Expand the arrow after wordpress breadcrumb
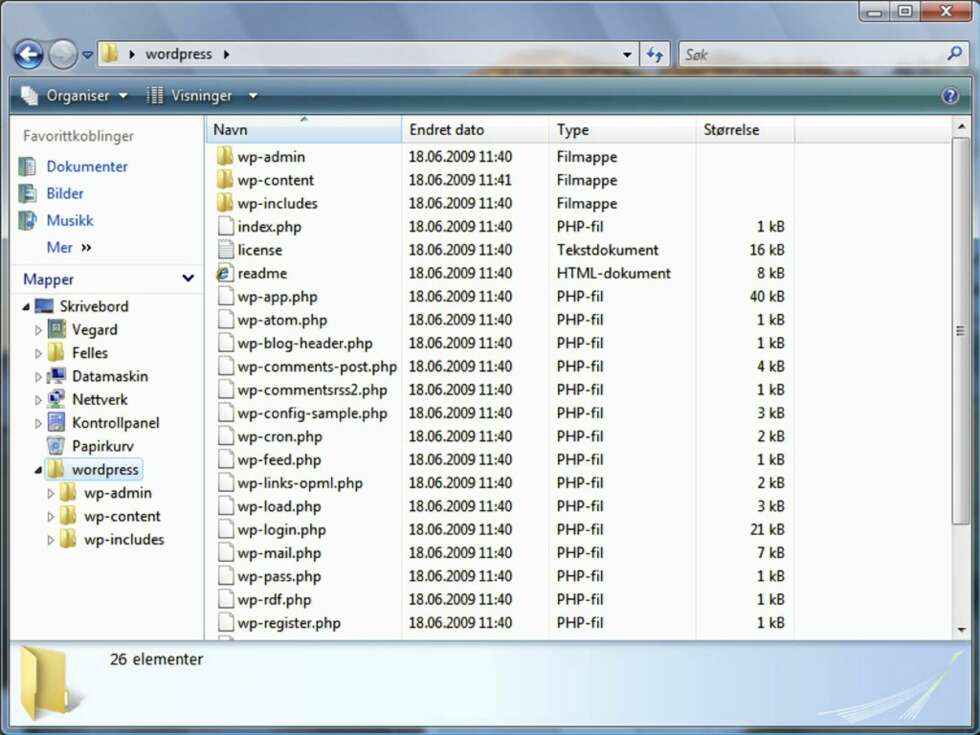 tap(226, 54)
